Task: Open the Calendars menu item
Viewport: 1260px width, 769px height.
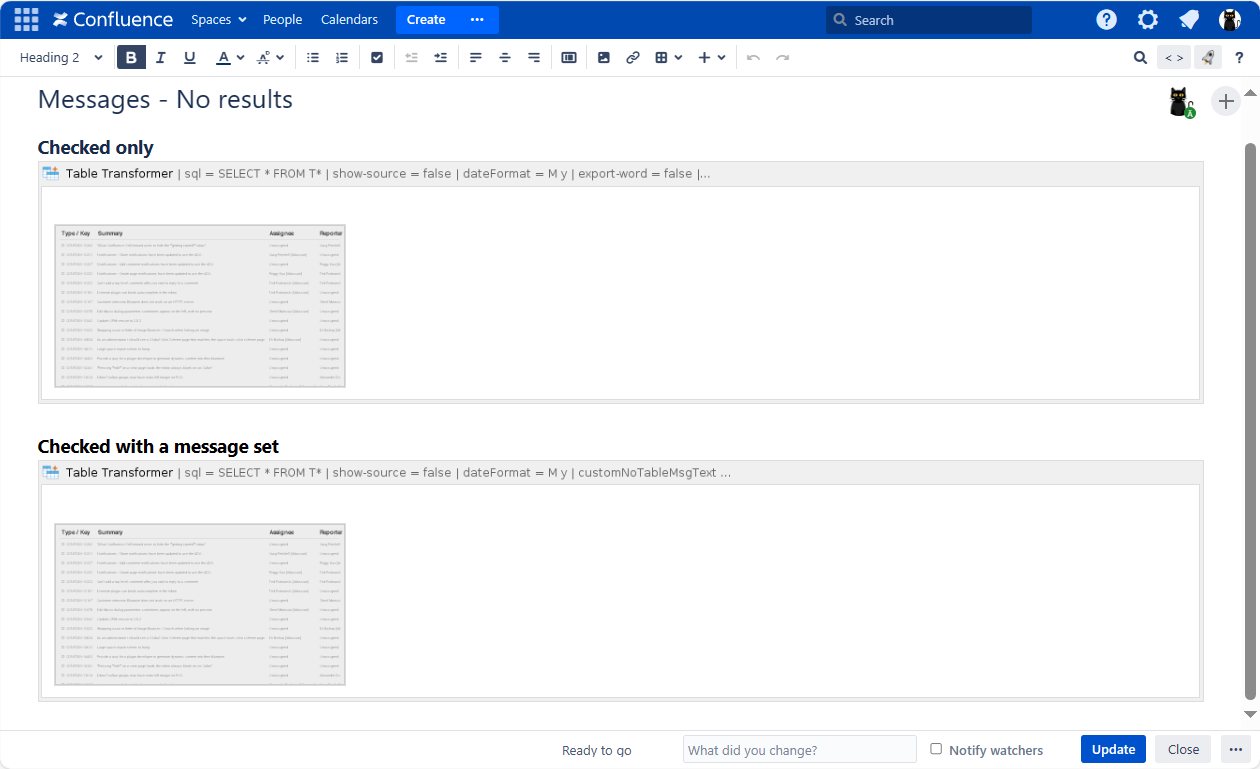Action: click(349, 20)
